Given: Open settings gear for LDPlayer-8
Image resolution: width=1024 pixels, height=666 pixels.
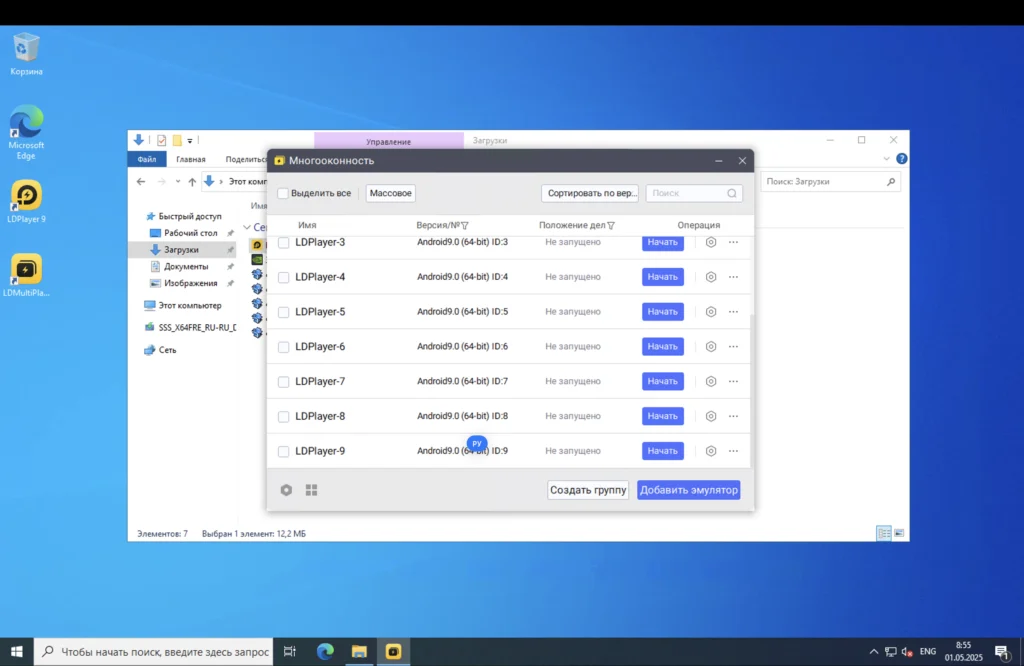Looking at the screenshot, I should point(711,416).
